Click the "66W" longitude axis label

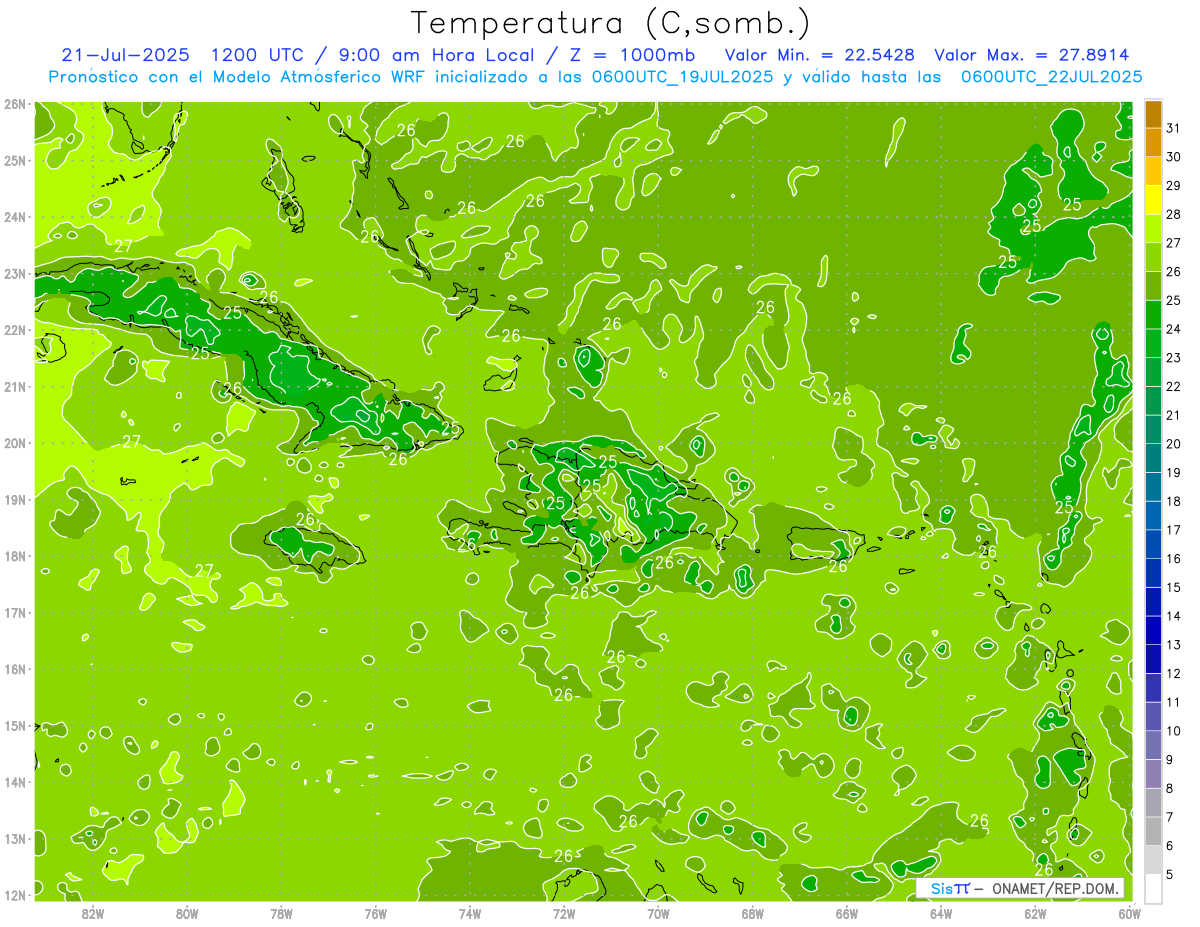tap(846, 913)
